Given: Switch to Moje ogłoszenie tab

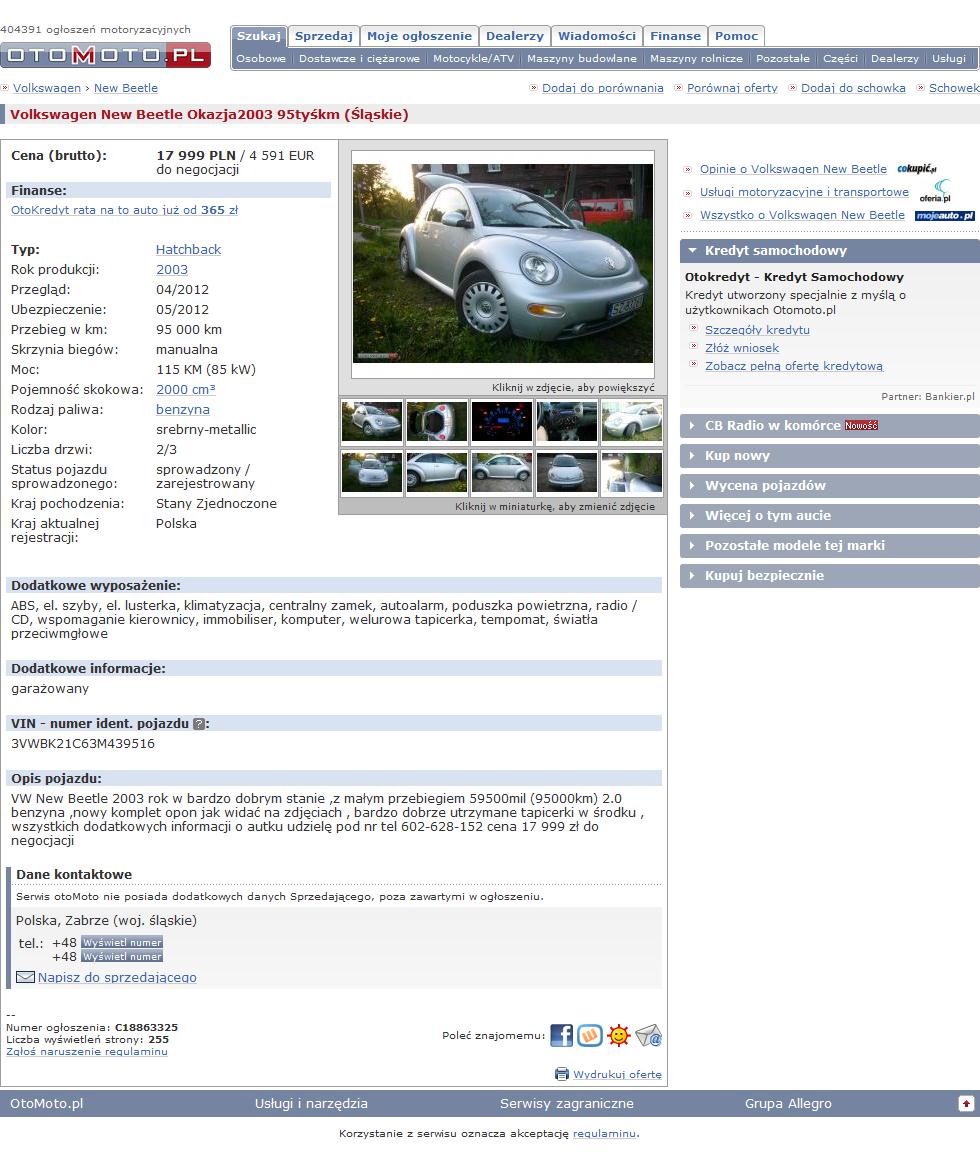Looking at the screenshot, I should (419, 36).
